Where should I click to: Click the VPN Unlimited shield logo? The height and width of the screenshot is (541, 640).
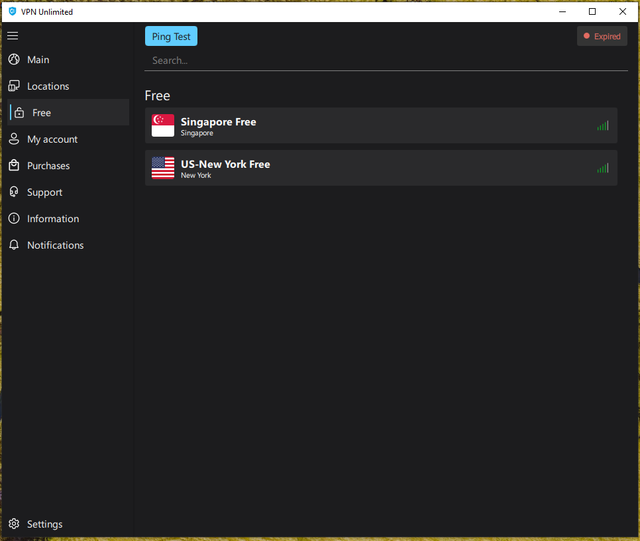(12, 11)
